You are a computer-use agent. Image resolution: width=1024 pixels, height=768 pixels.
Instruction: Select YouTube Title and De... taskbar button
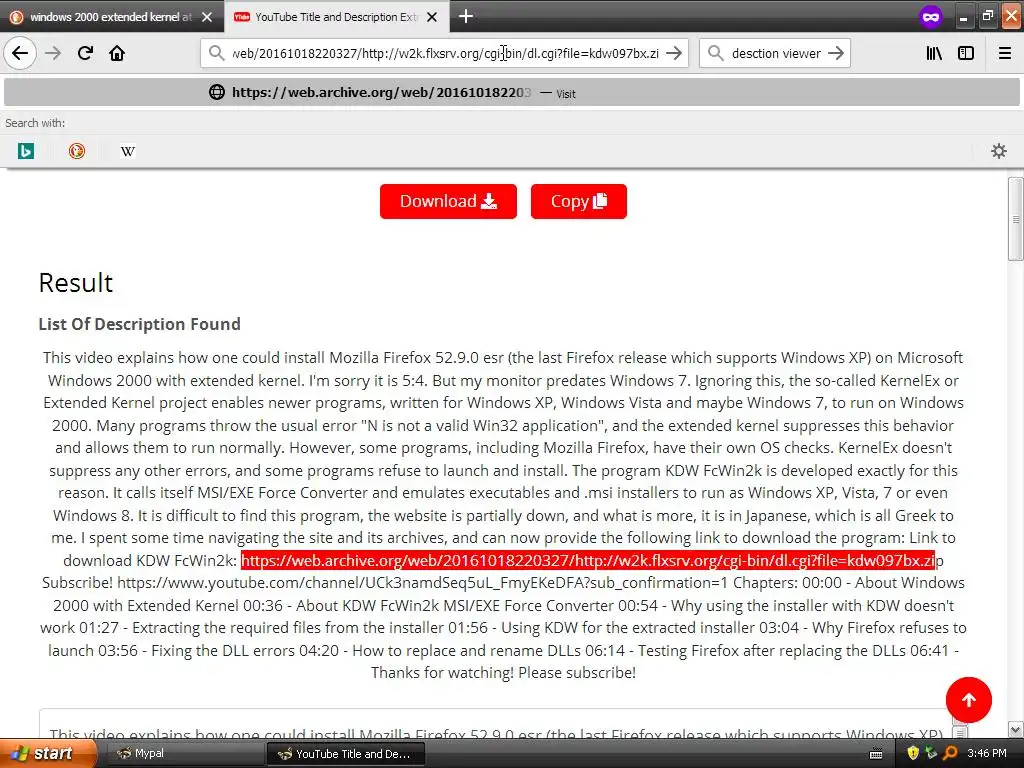345,754
